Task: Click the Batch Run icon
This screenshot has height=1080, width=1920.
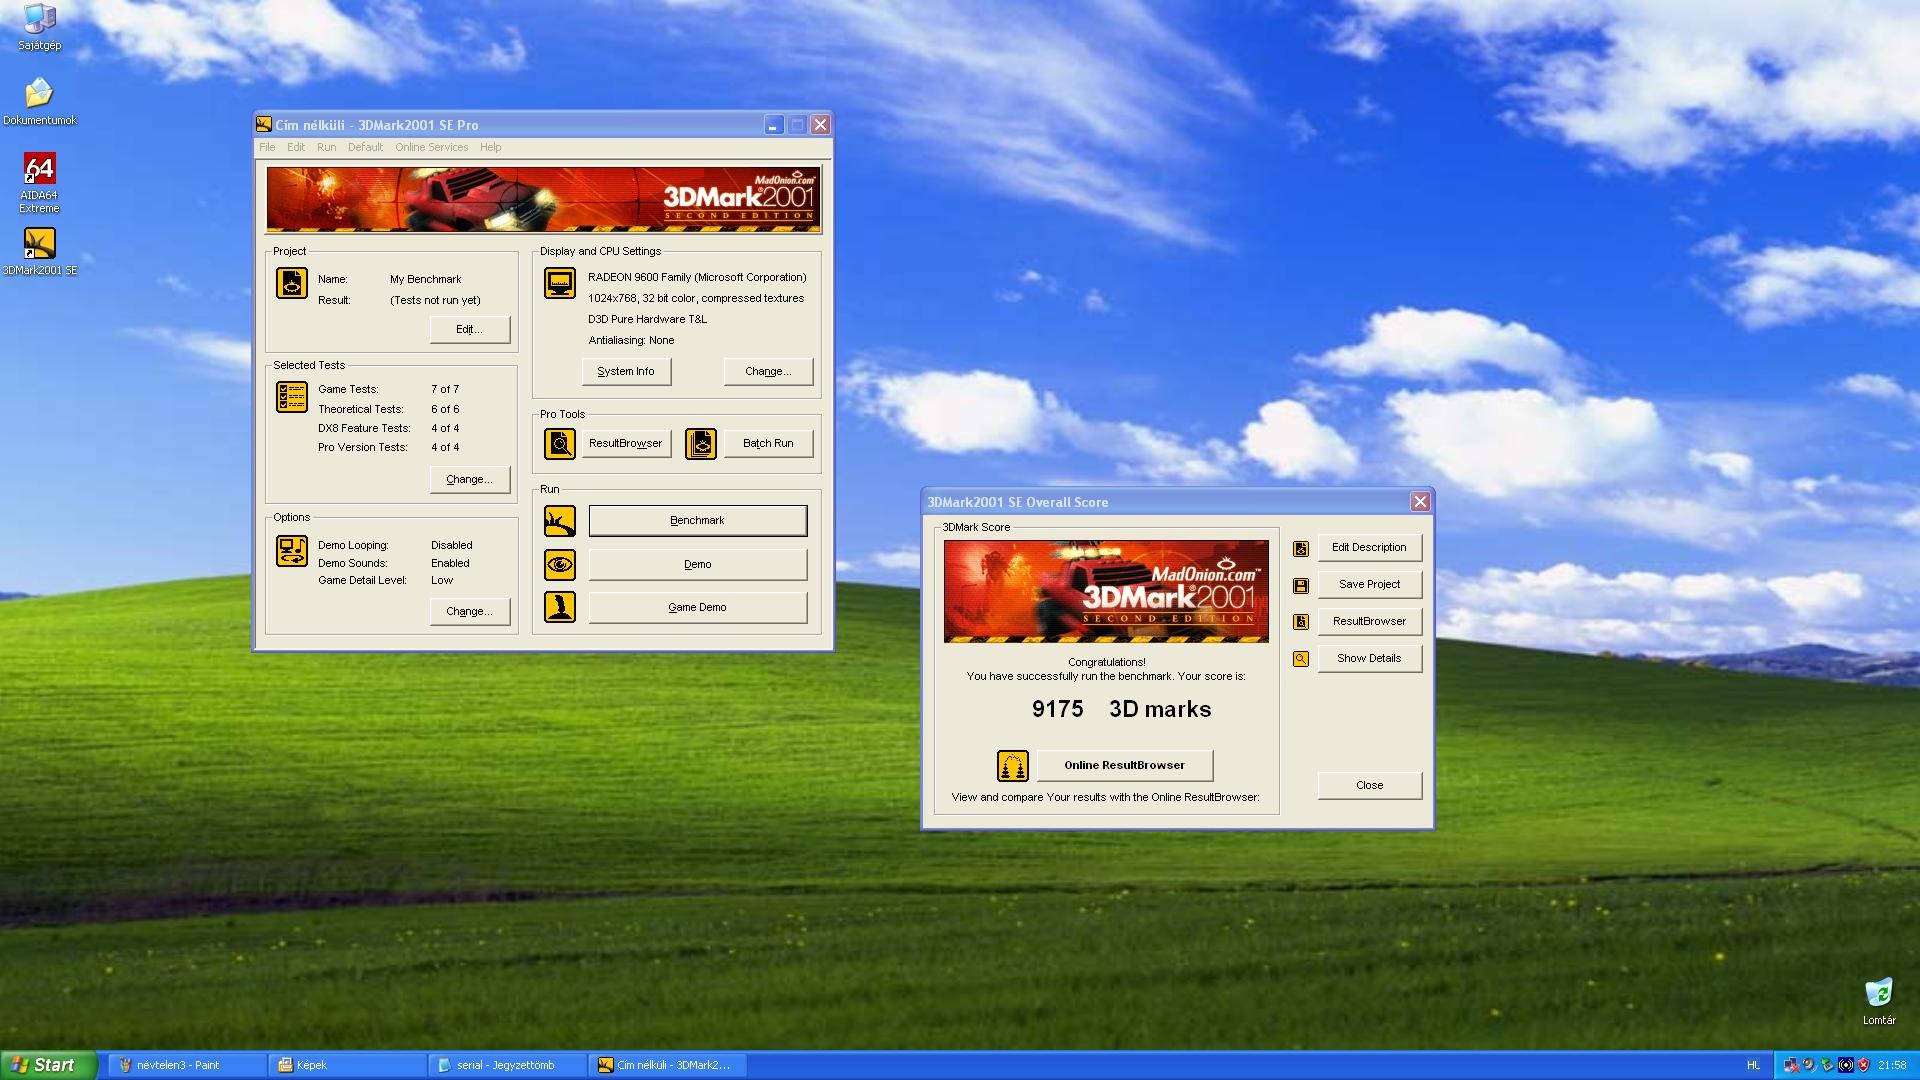Action: pyautogui.click(x=700, y=443)
